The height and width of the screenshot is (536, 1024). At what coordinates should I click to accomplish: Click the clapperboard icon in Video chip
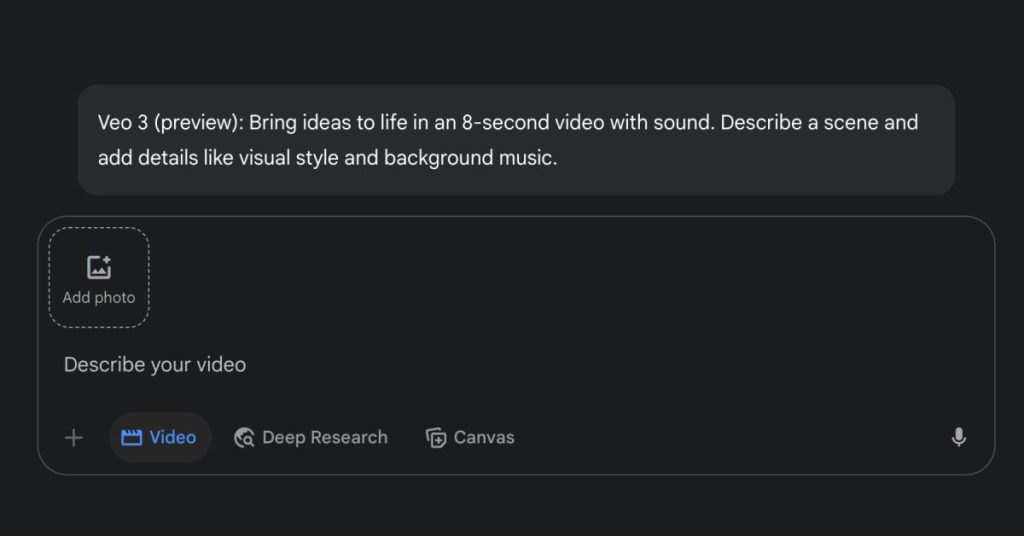pos(131,437)
